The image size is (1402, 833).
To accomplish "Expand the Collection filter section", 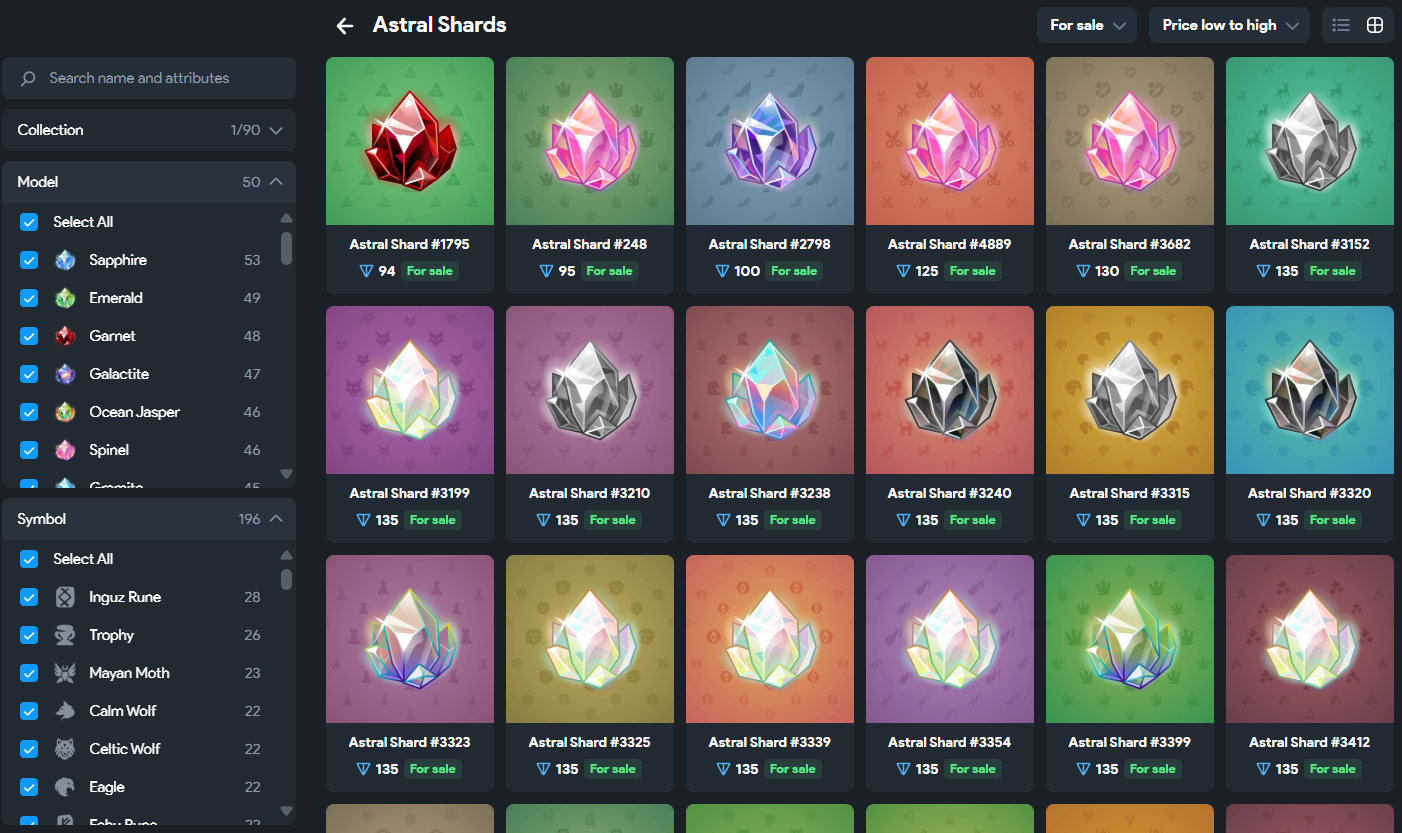I will 149,130.
